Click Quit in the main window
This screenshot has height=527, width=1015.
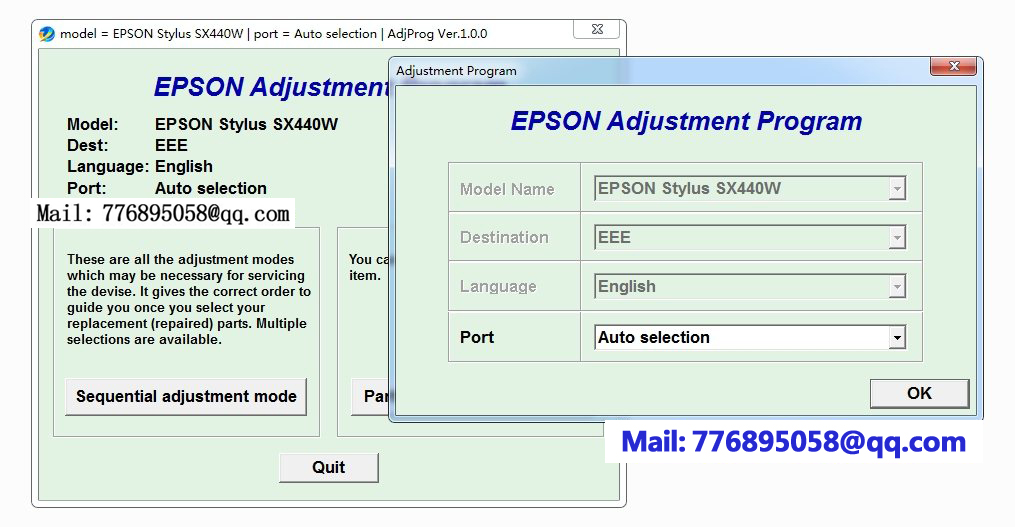click(x=329, y=467)
